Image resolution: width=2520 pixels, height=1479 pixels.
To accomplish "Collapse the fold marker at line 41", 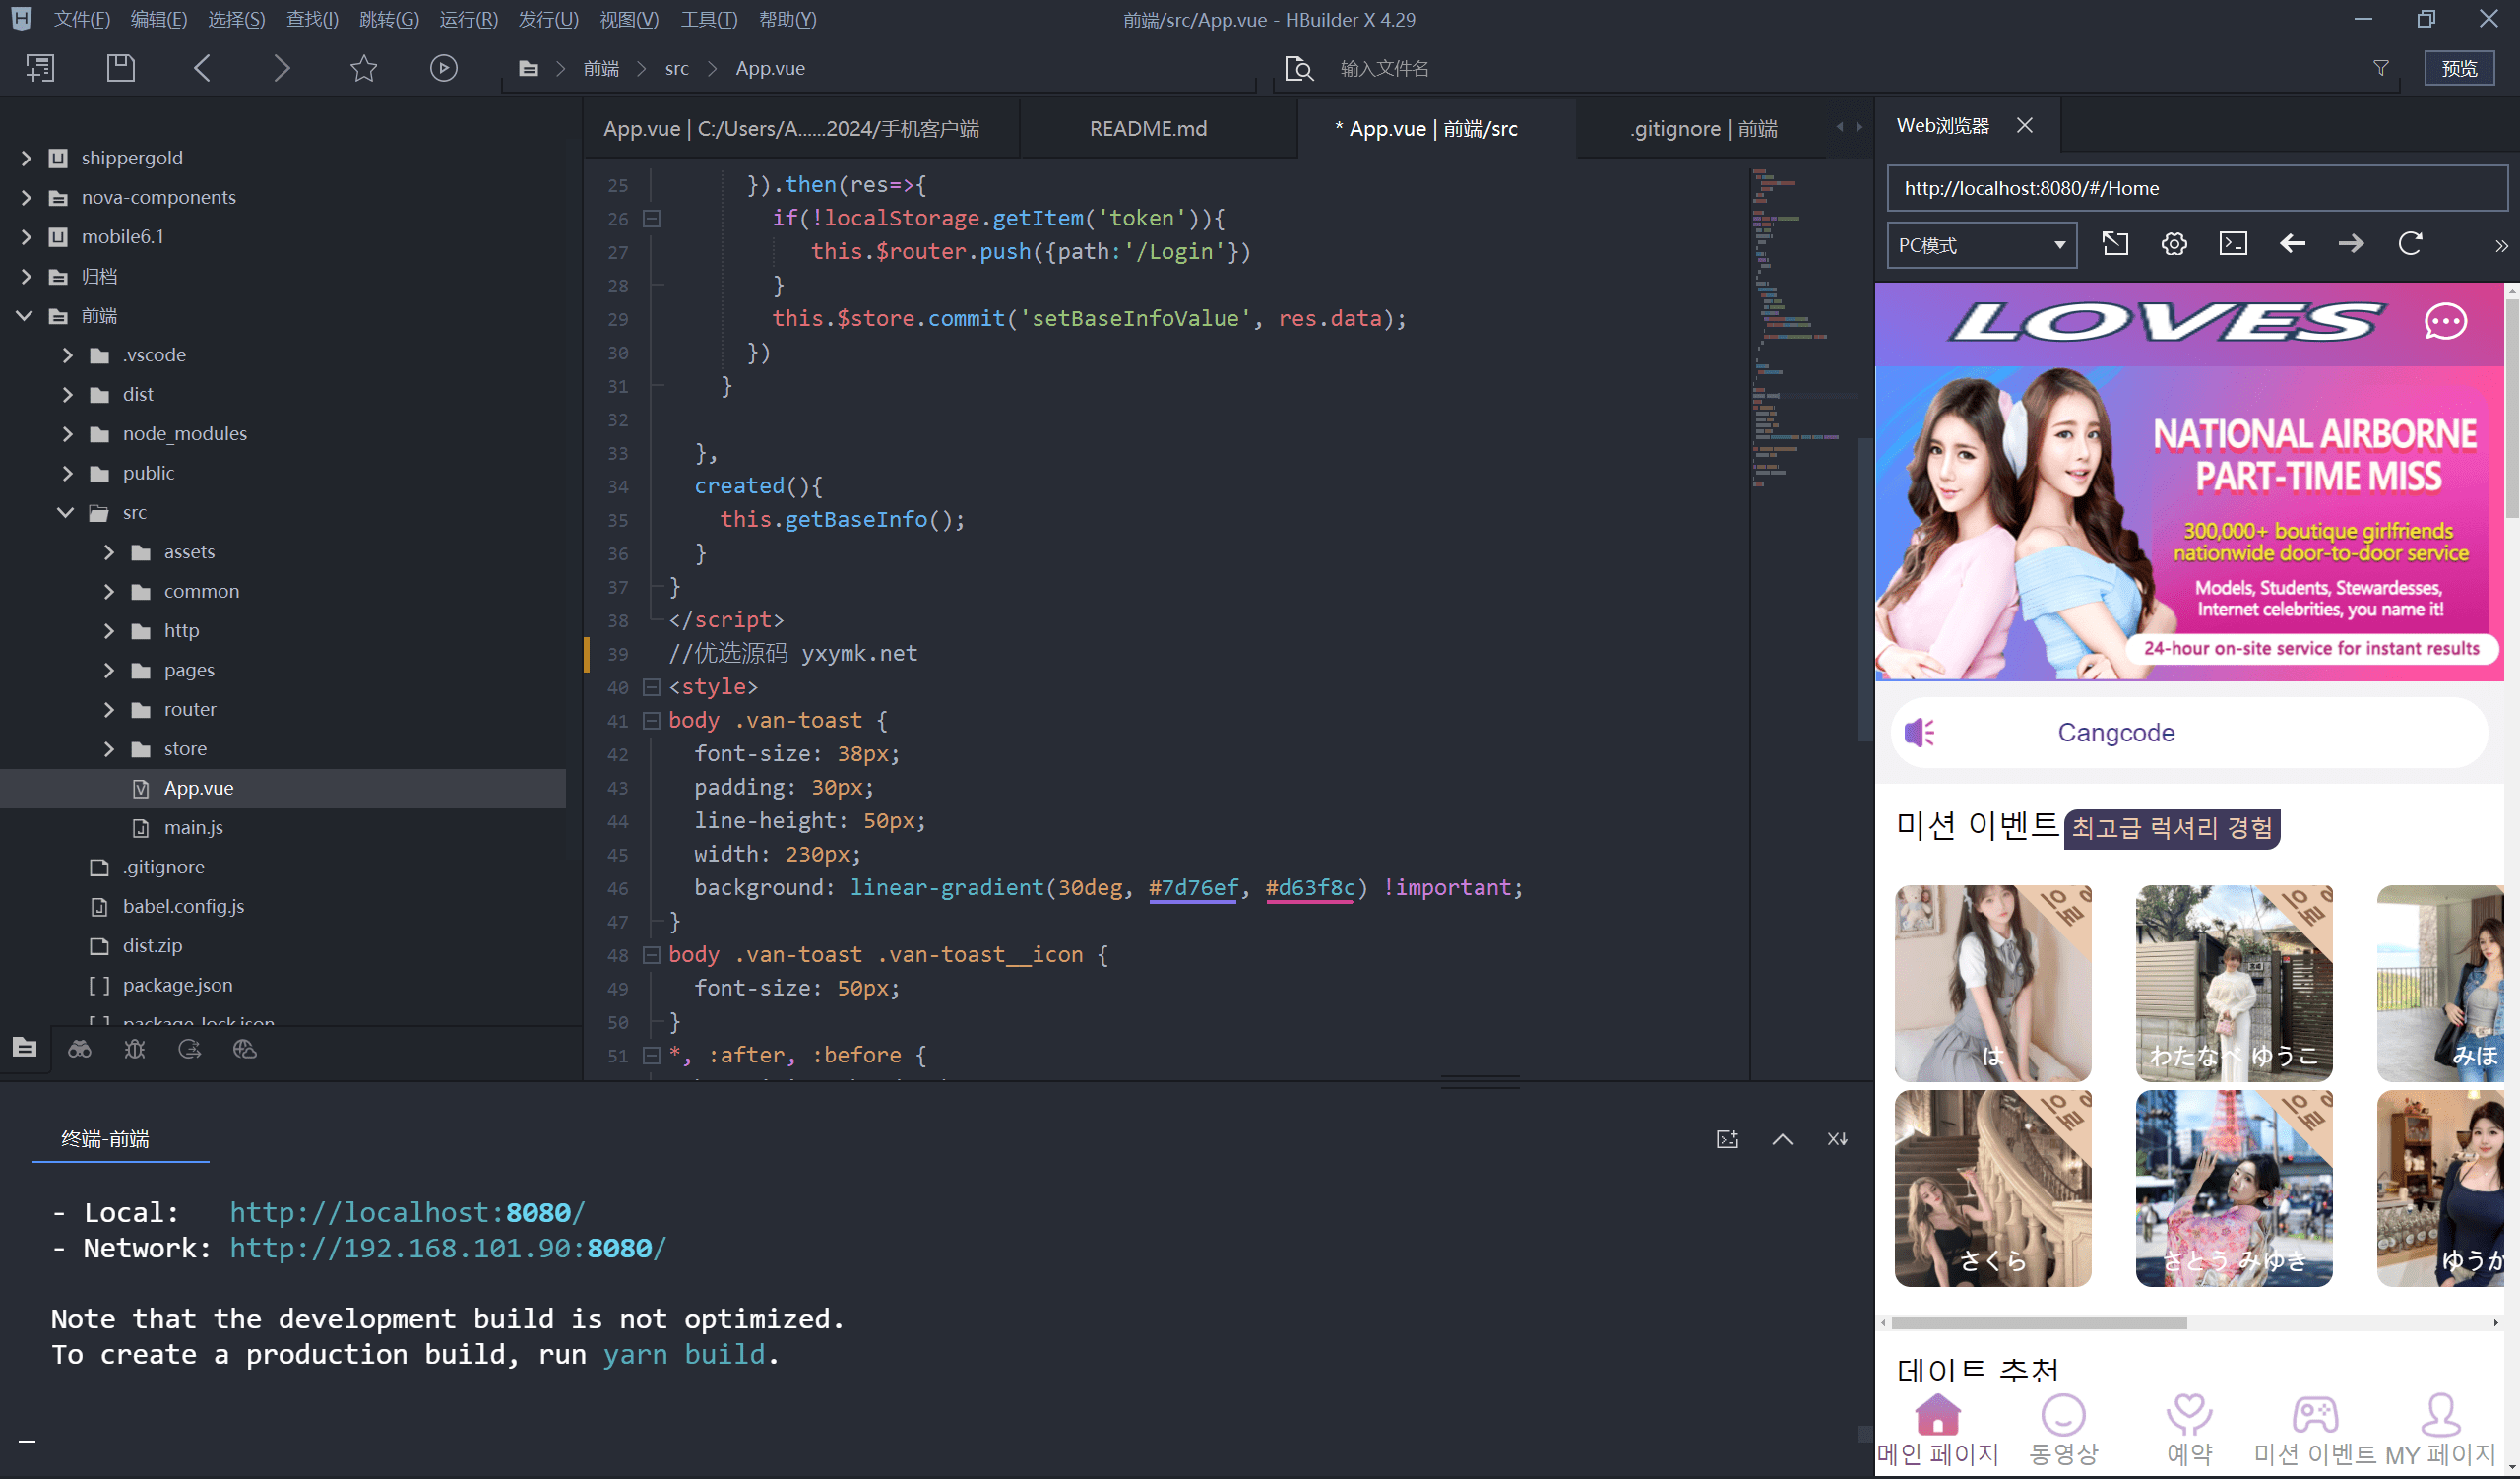I will point(651,720).
